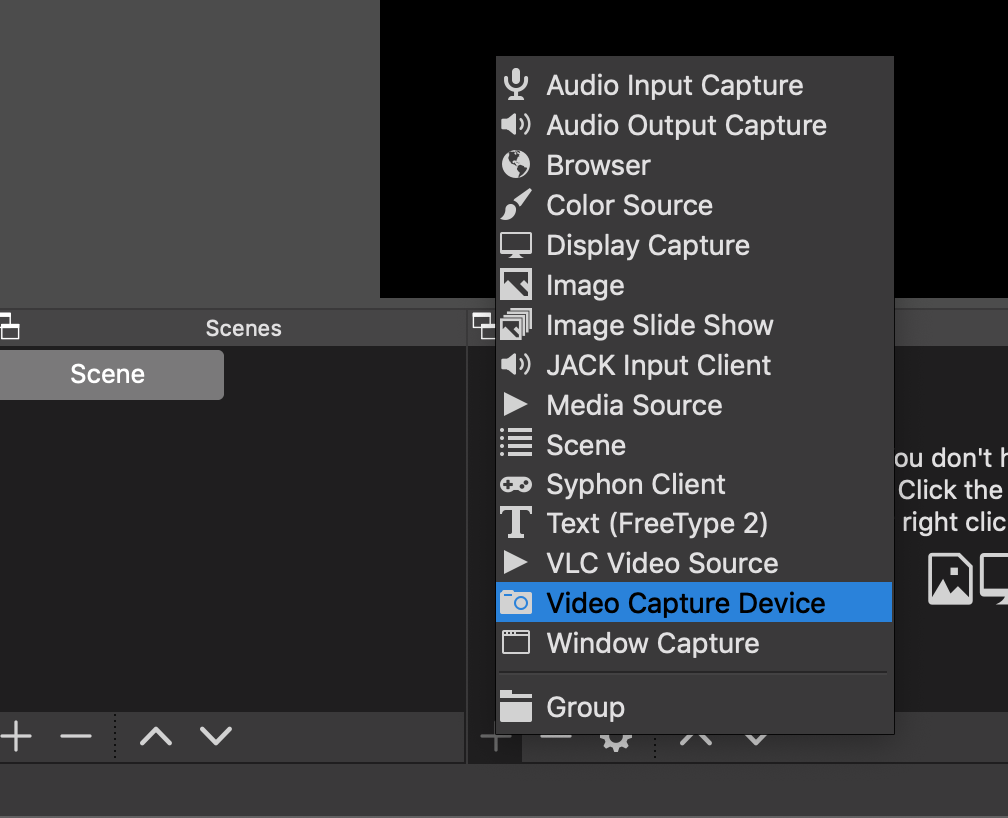Add a Color Source
The width and height of the screenshot is (1008, 818).
click(629, 205)
